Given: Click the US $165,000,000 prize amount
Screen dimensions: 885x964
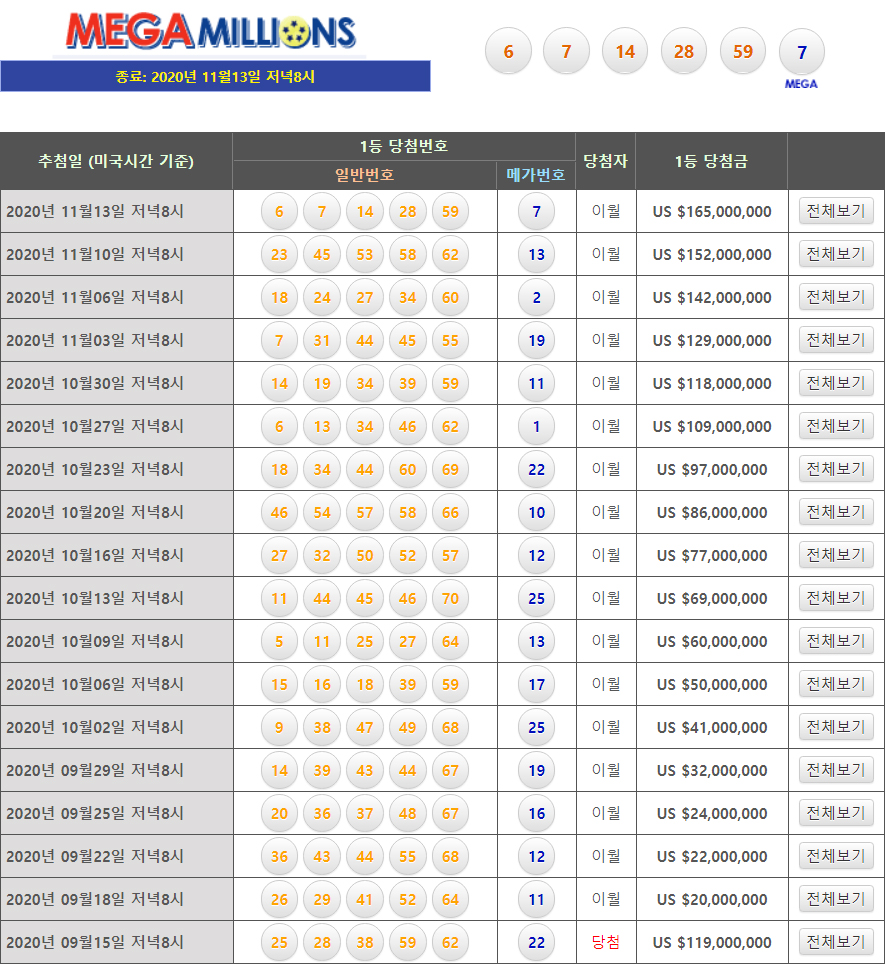Looking at the screenshot, I should (x=712, y=211).
